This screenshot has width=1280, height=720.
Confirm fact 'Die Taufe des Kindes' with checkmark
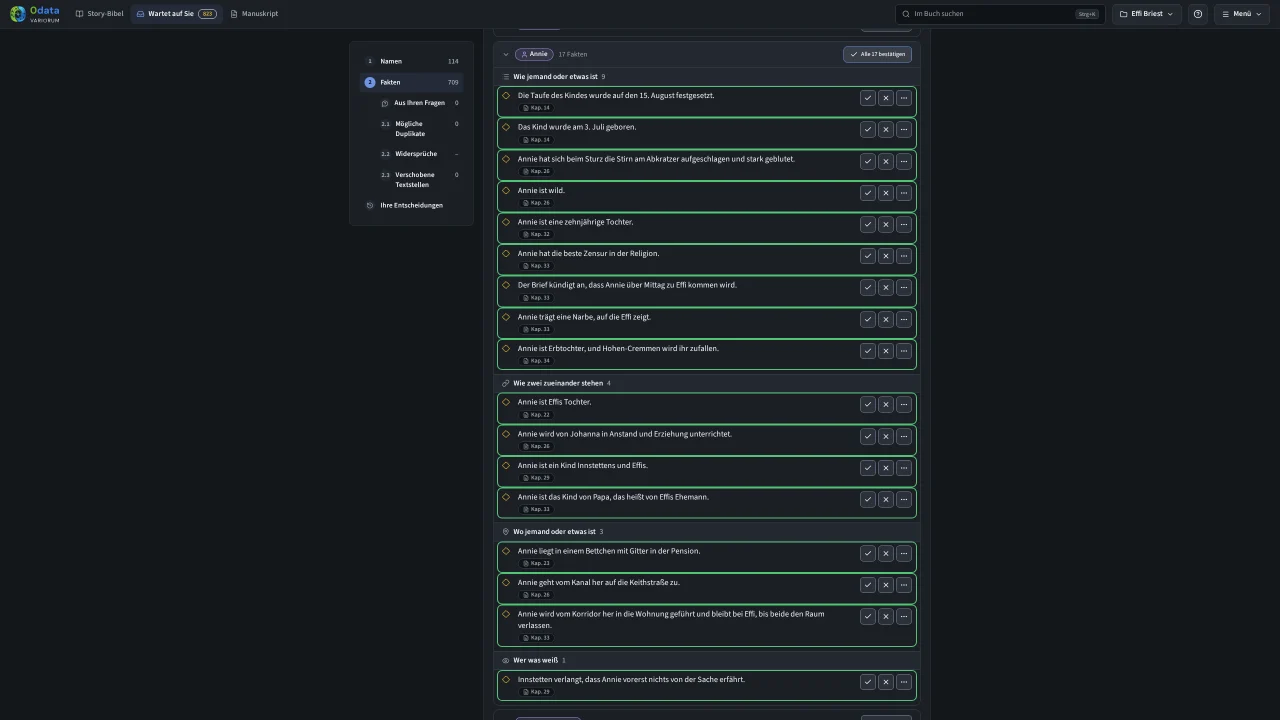868,98
